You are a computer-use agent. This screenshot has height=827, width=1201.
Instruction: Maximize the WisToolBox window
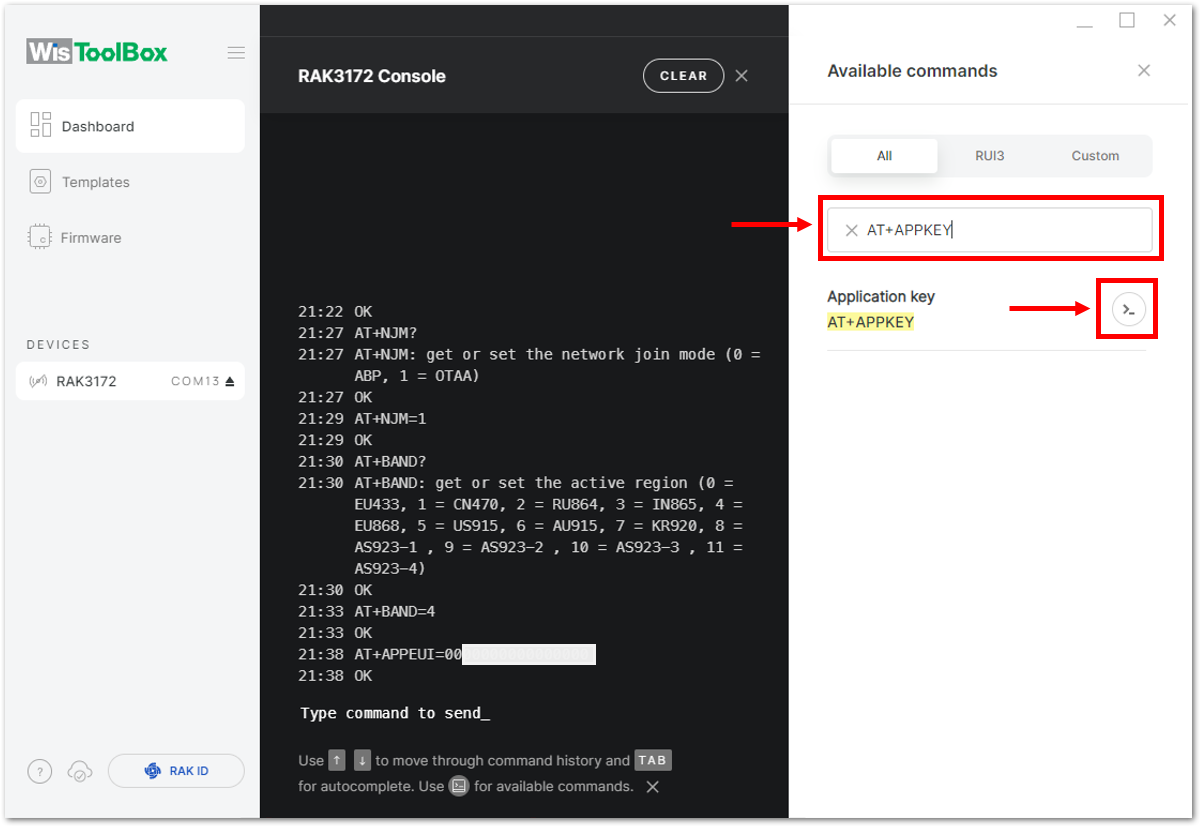tap(1127, 20)
